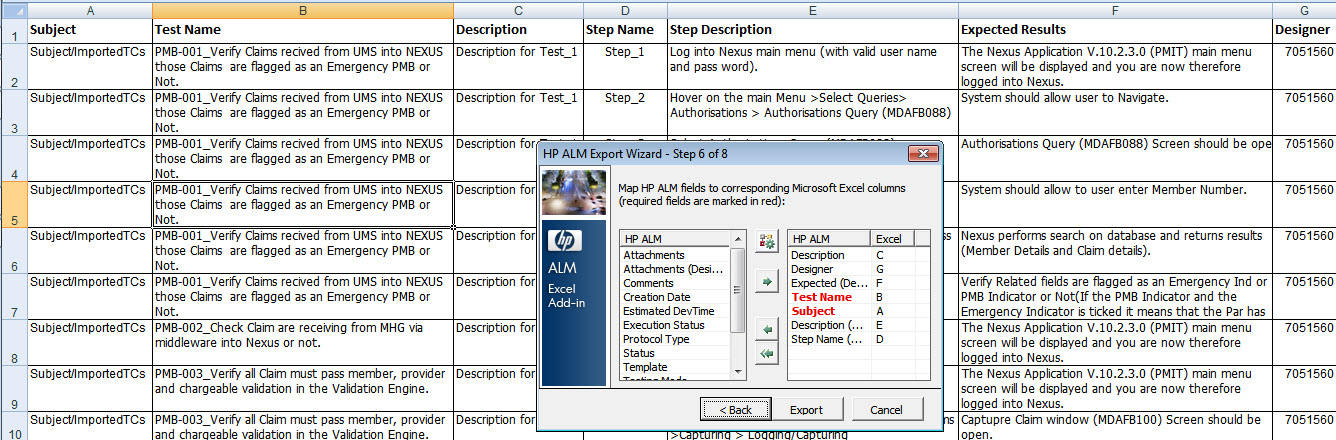Select Attachments (Desi... in the field list
1336x440 pixels.
[675, 269]
